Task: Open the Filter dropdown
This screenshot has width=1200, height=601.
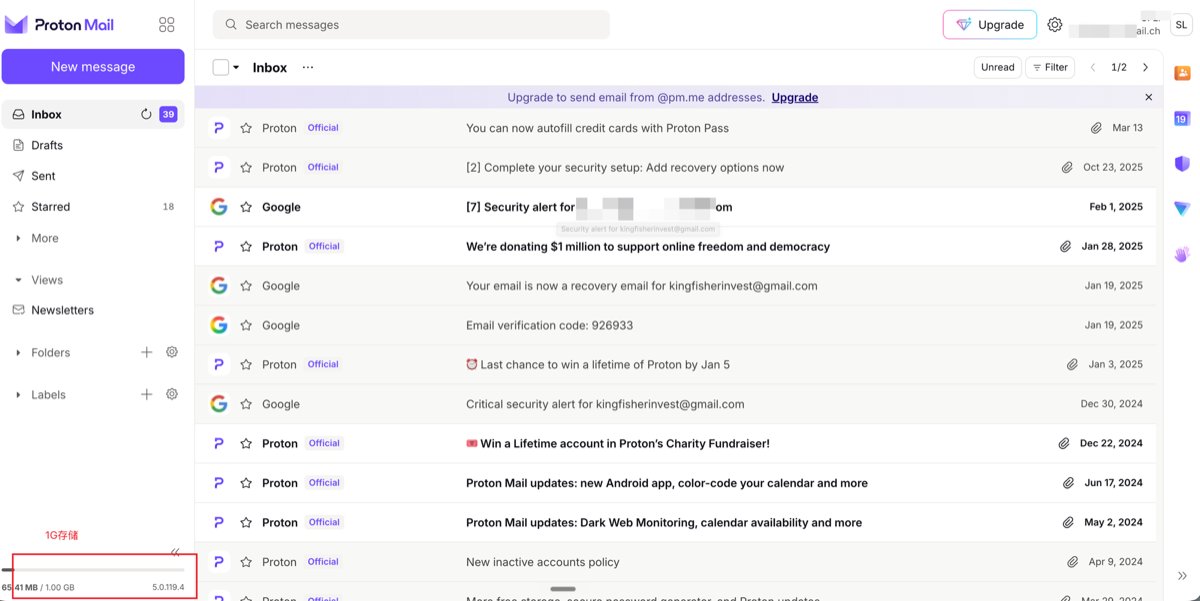Action: pos(1050,67)
